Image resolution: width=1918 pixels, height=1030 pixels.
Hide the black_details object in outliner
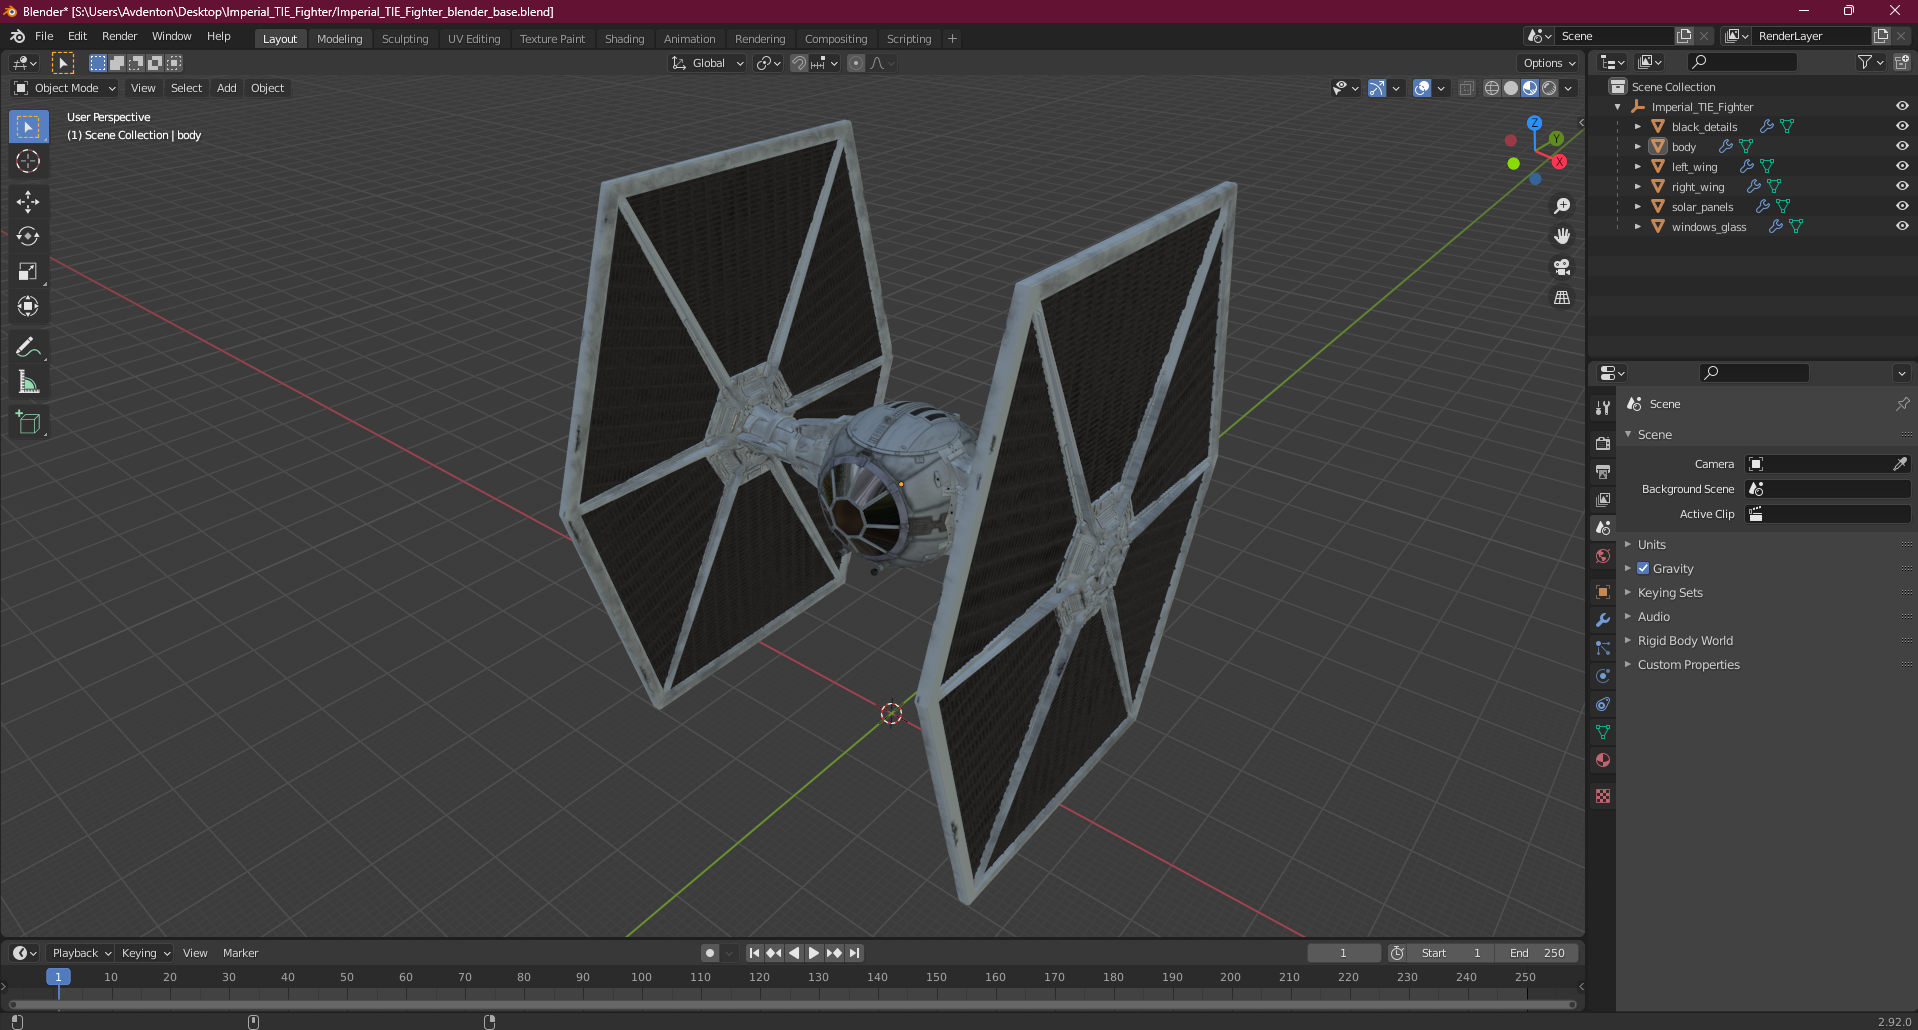(1901, 126)
